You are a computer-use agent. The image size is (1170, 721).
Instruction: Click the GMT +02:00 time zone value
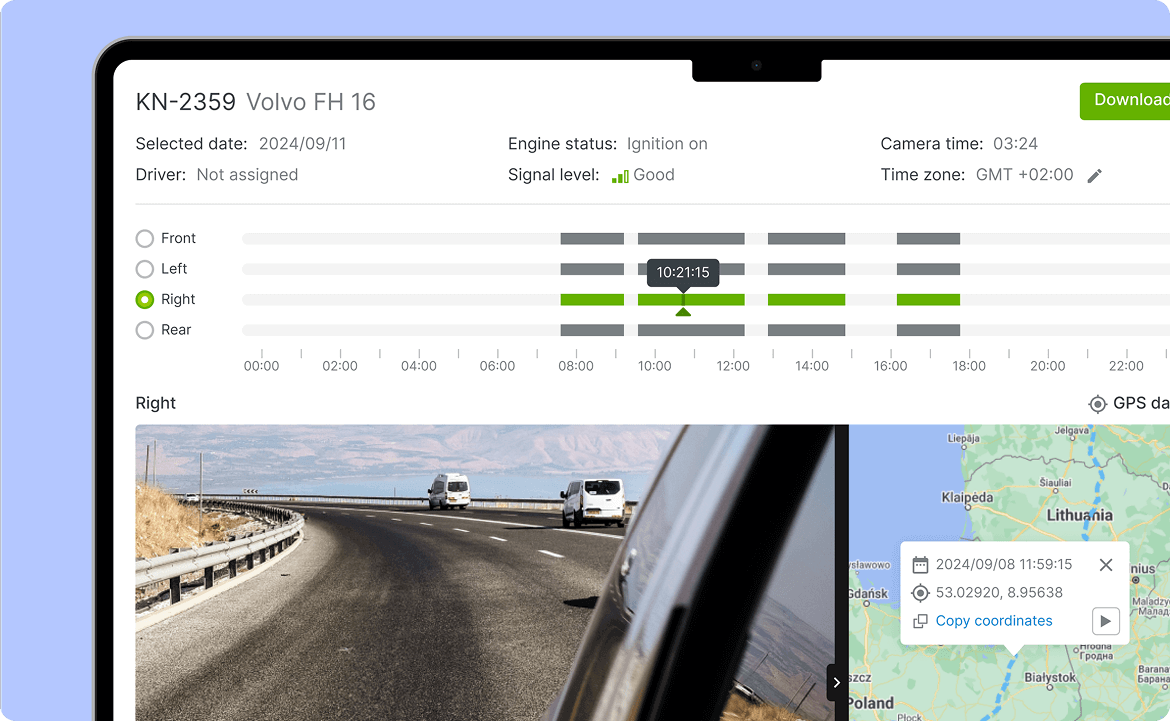coord(1024,175)
